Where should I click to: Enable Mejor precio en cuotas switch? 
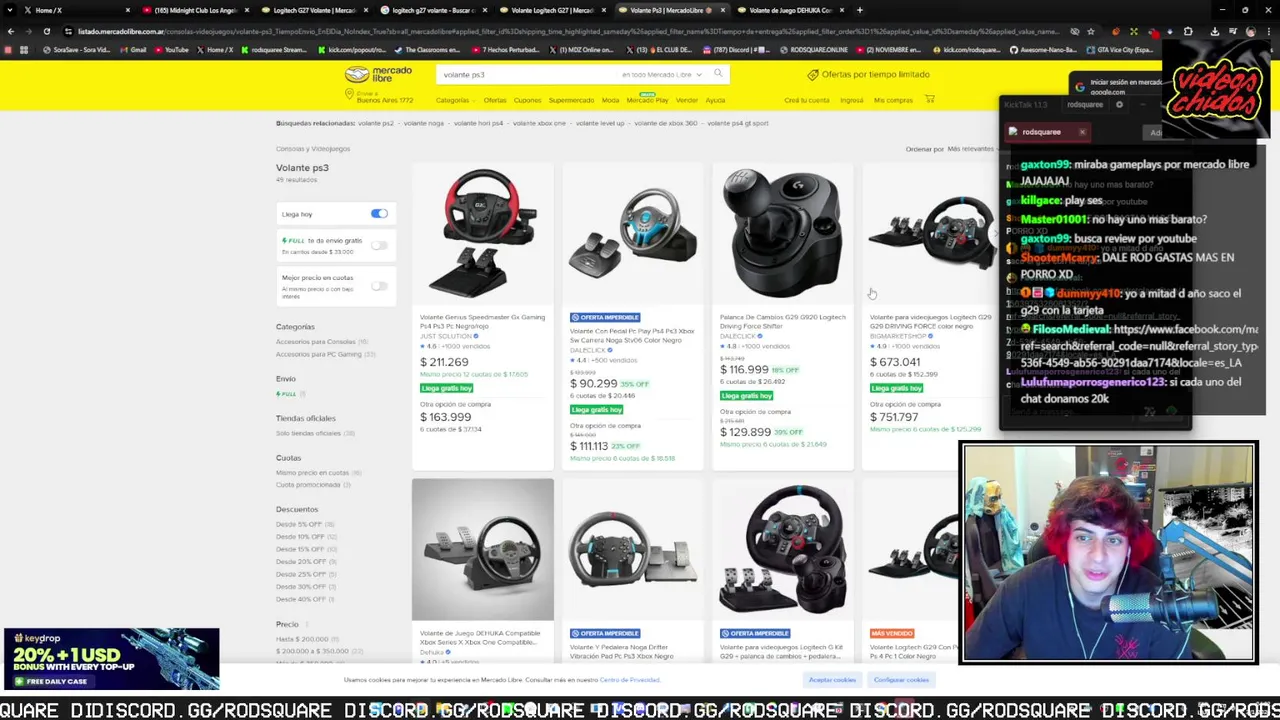pyautogui.click(x=379, y=286)
